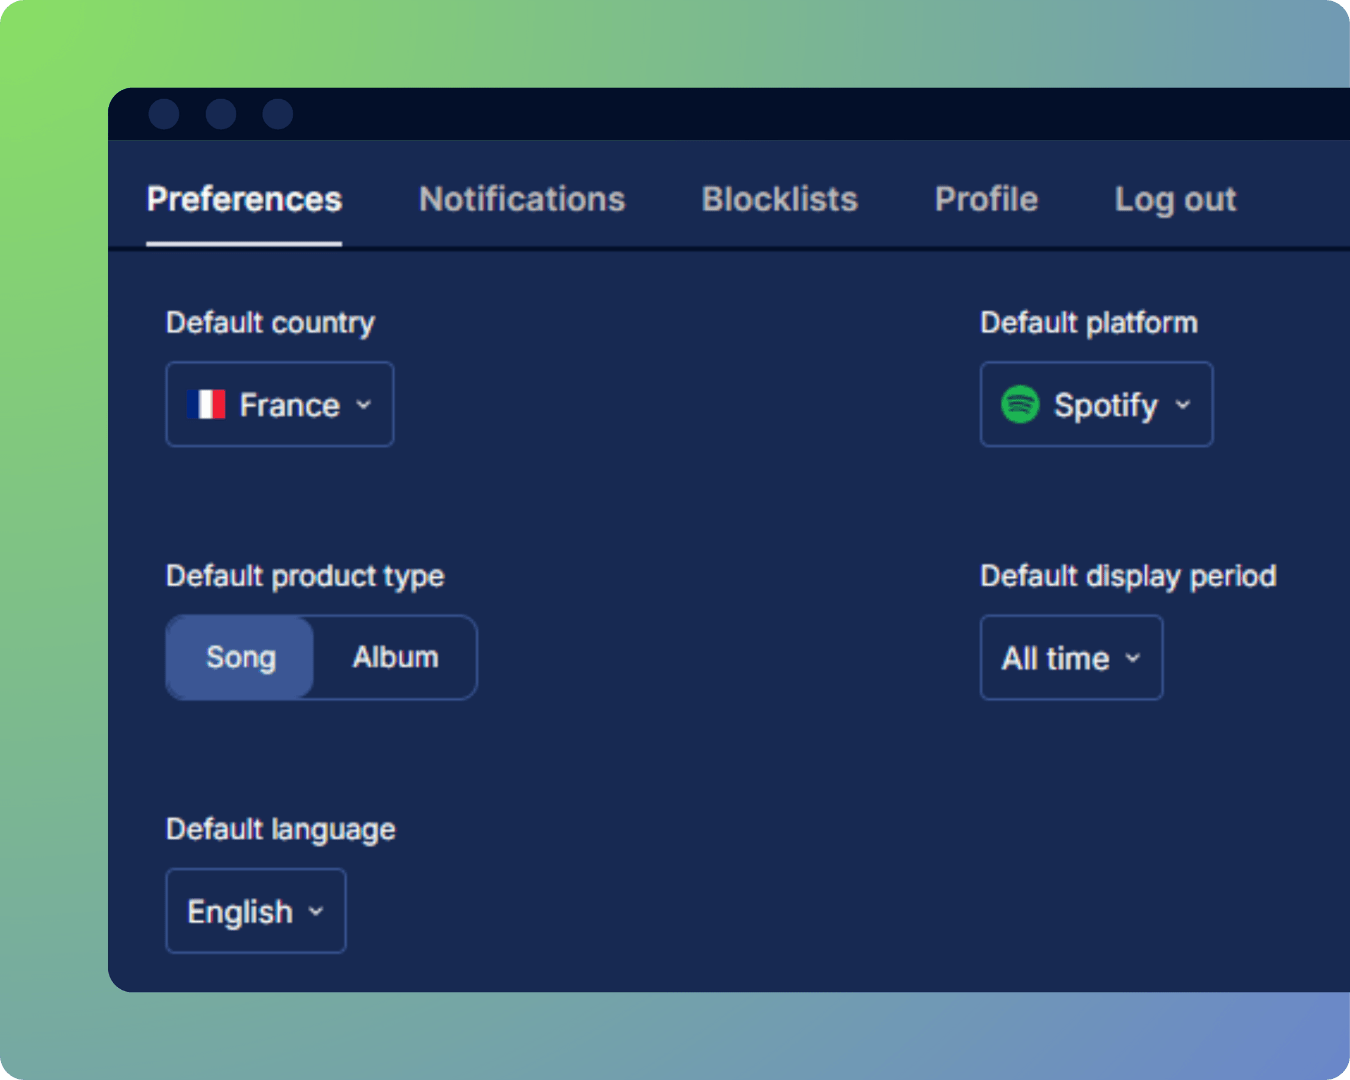Open the Default platform dropdown
Viewport: 1350px width, 1080px height.
(x=1095, y=404)
